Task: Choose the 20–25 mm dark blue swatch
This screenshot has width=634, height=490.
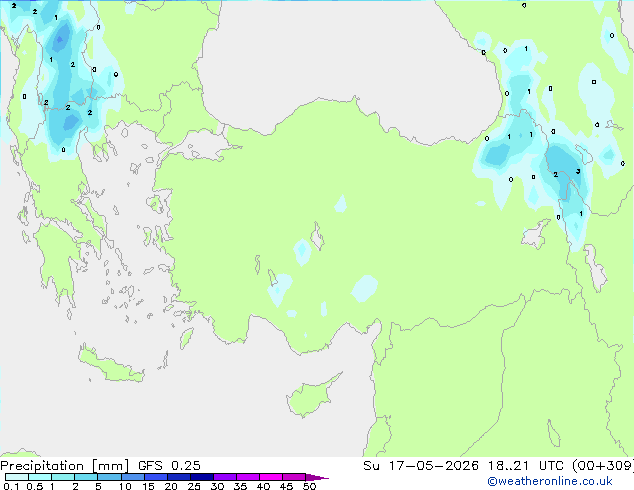Action: coord(178,477)
